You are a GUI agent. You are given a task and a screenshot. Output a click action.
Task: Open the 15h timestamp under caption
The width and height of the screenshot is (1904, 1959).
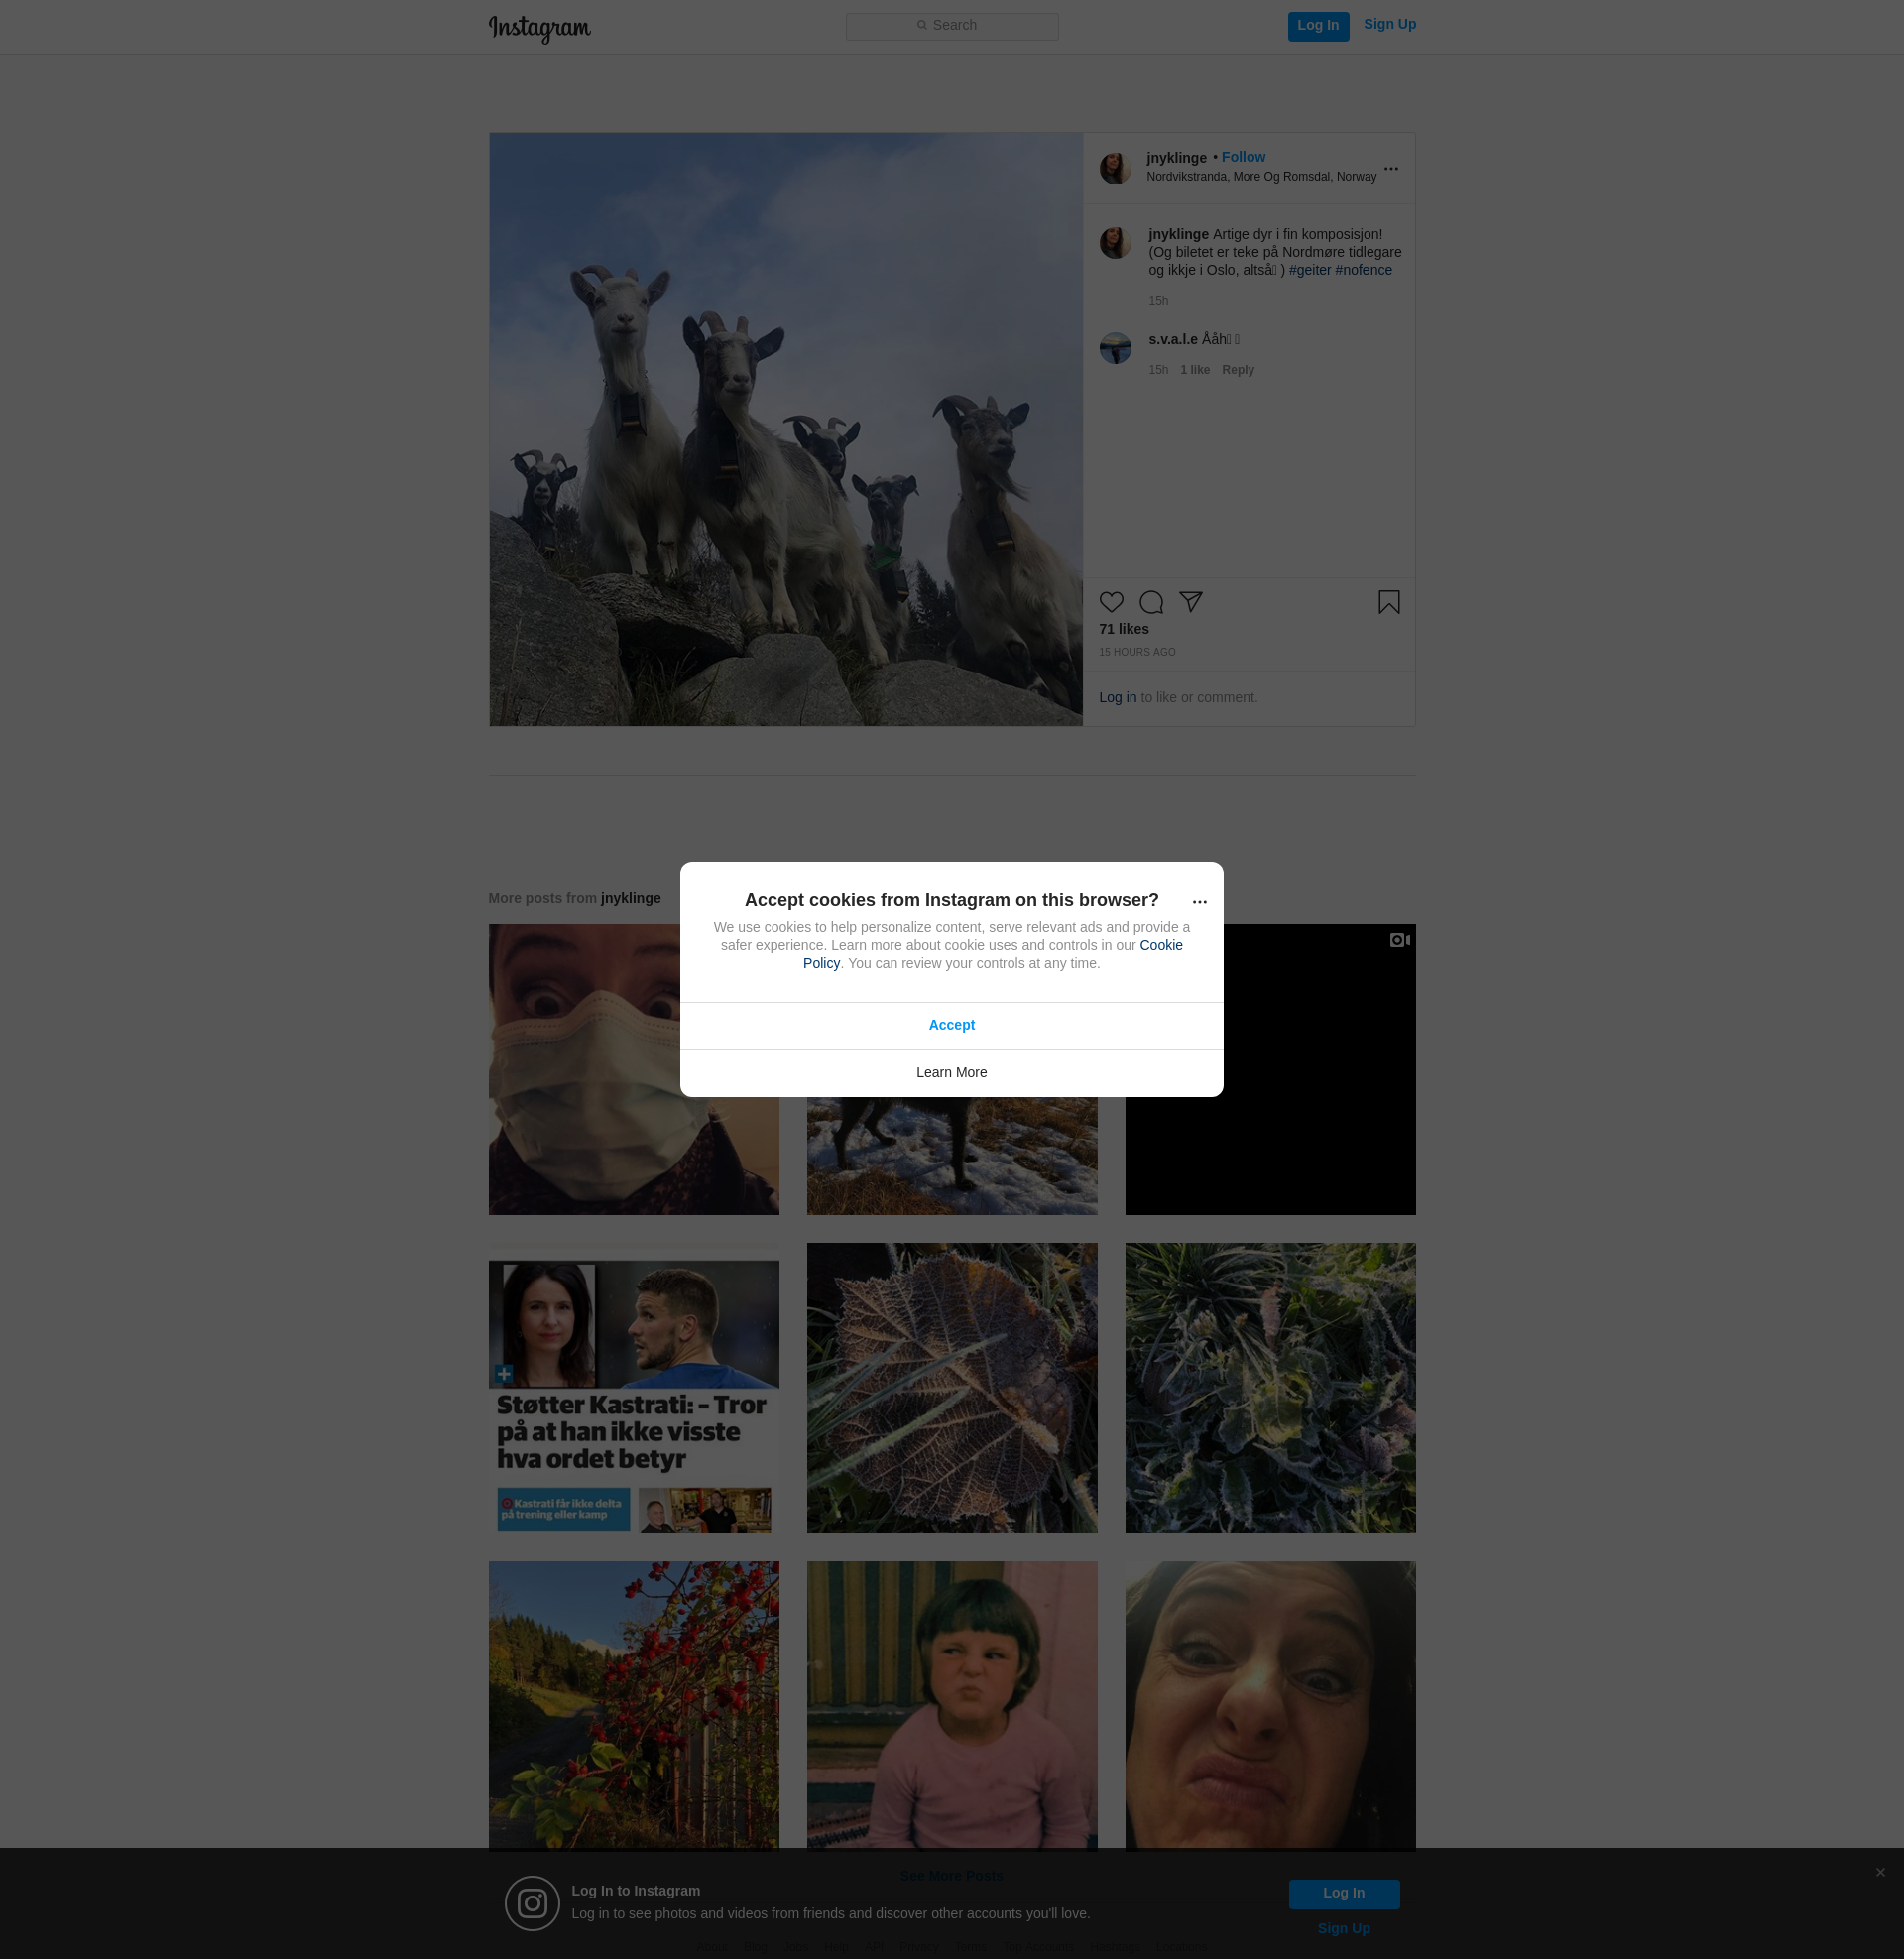(1158, 301)
